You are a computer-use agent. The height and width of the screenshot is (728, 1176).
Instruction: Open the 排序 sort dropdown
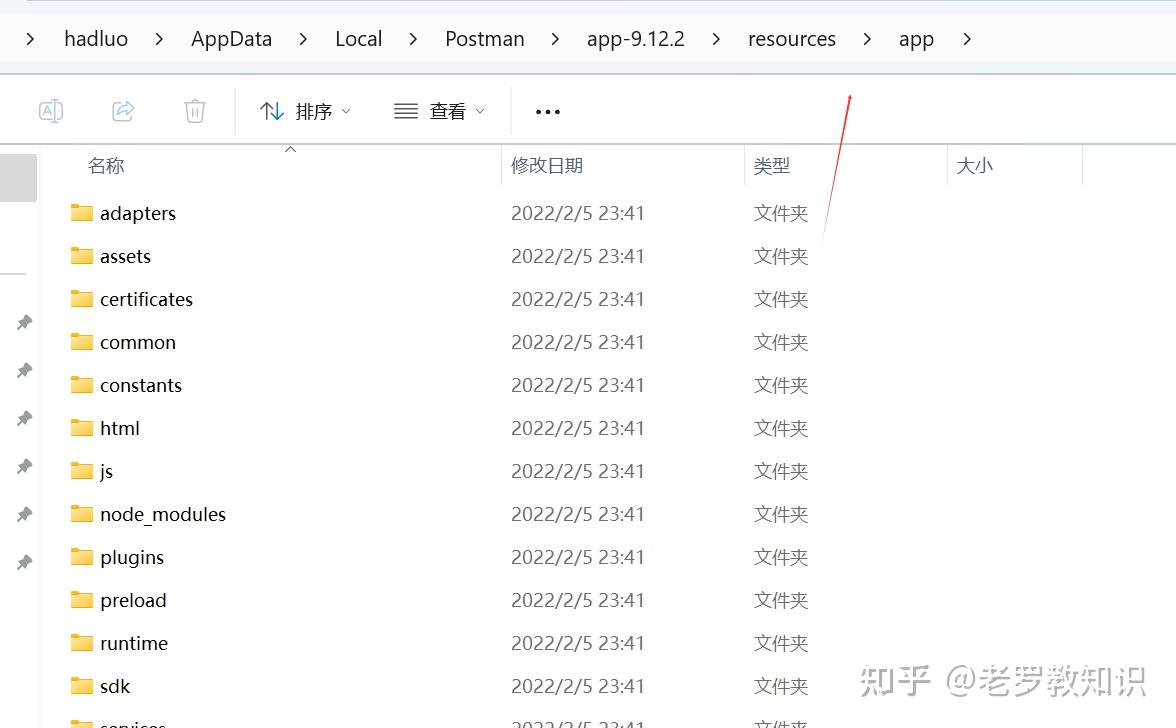point(305,112)
